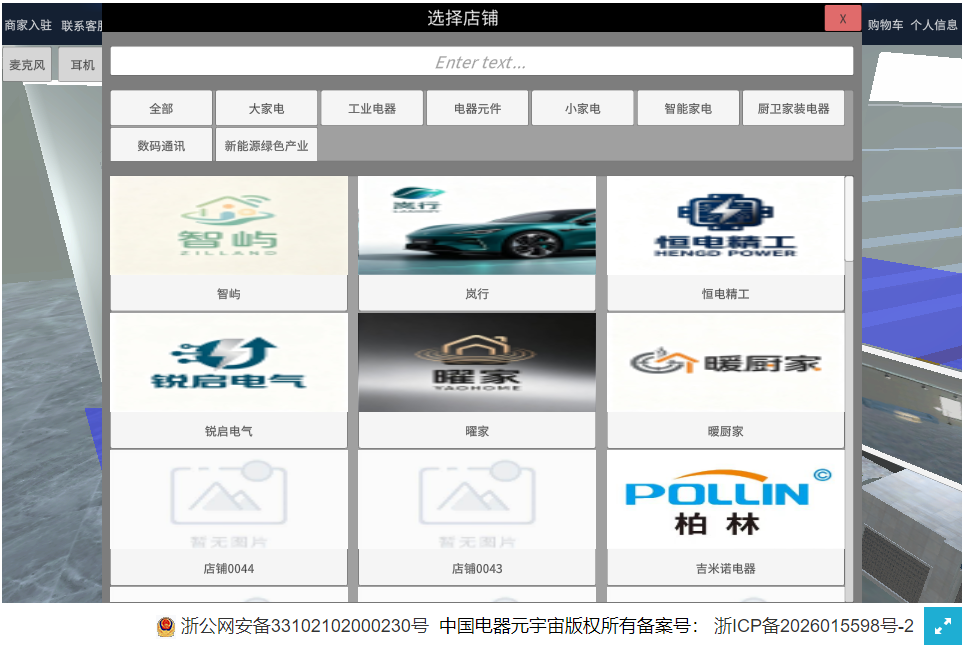The height and width of the screenshot is (648, 966).
Task: Open 联系客服 in top bar
Action: pyautogui.click(x=81, y=25)
